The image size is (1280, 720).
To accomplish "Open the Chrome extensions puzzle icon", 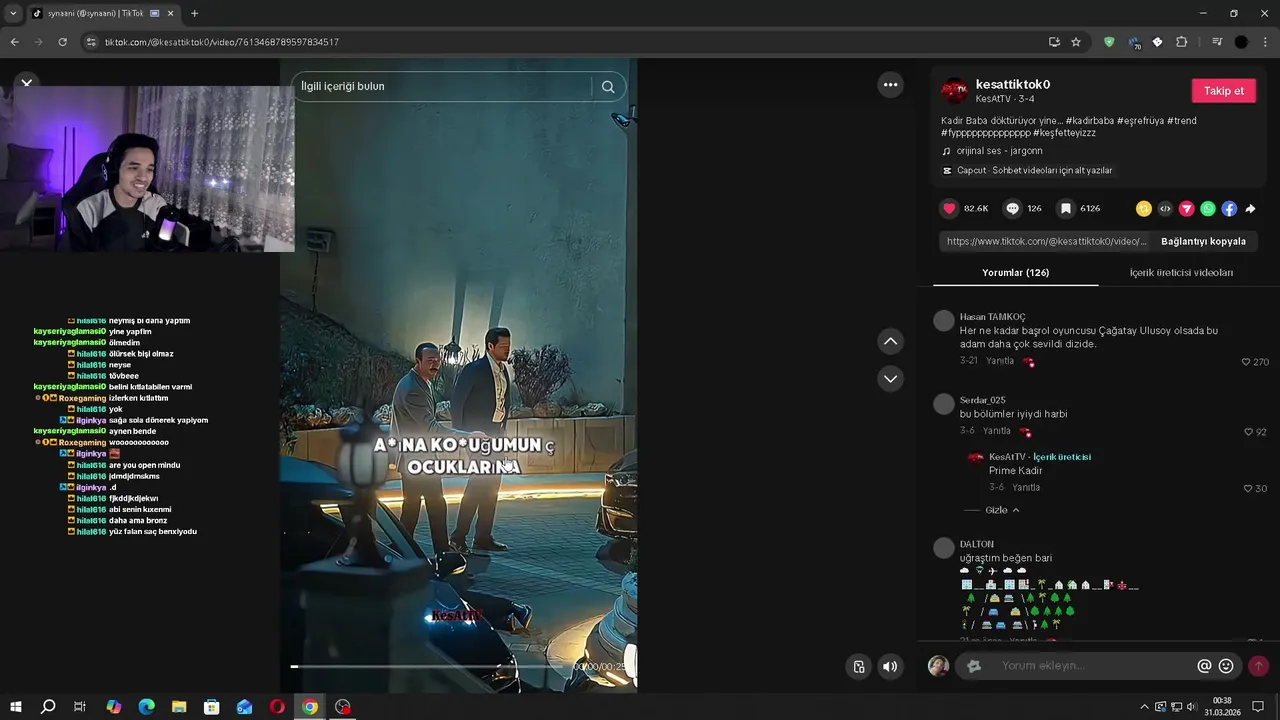I will (x=1181, y=42).
